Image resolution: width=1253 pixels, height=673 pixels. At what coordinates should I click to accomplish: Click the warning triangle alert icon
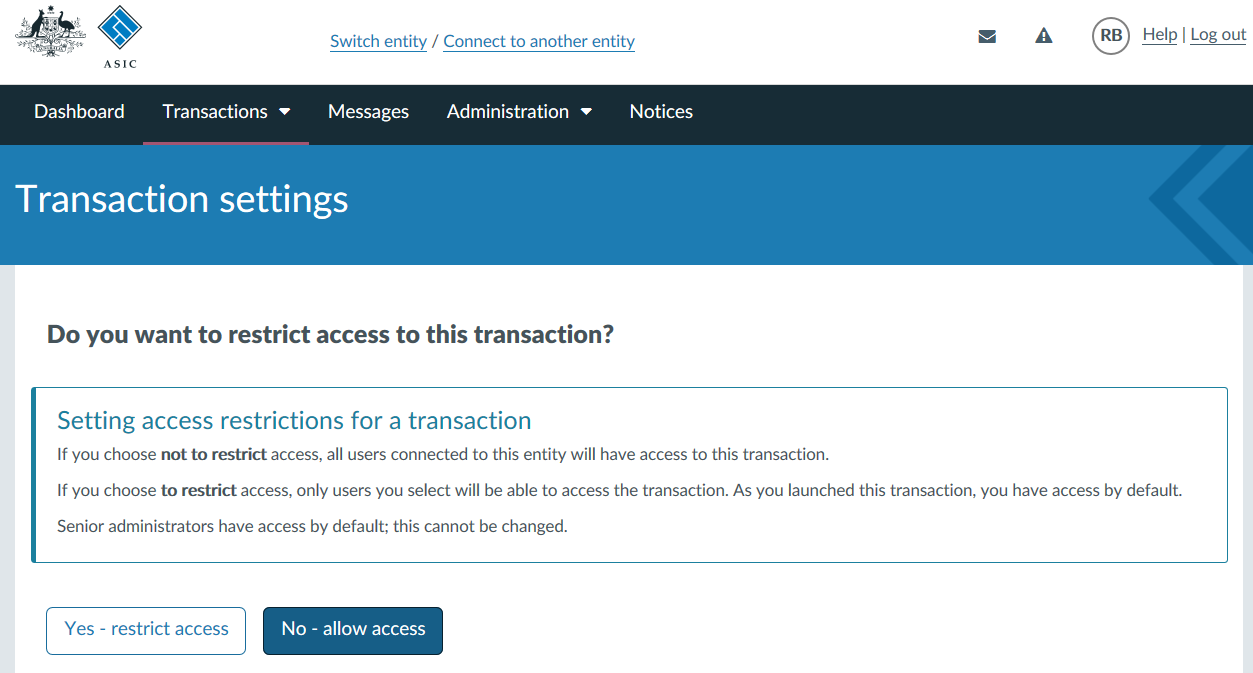tap(1044, 36)
